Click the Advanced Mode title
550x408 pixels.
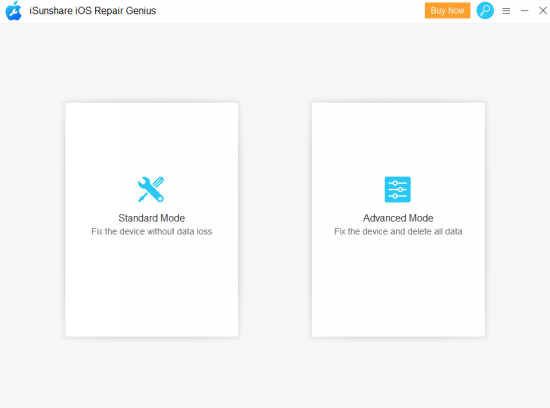click(x=398, y=218)
